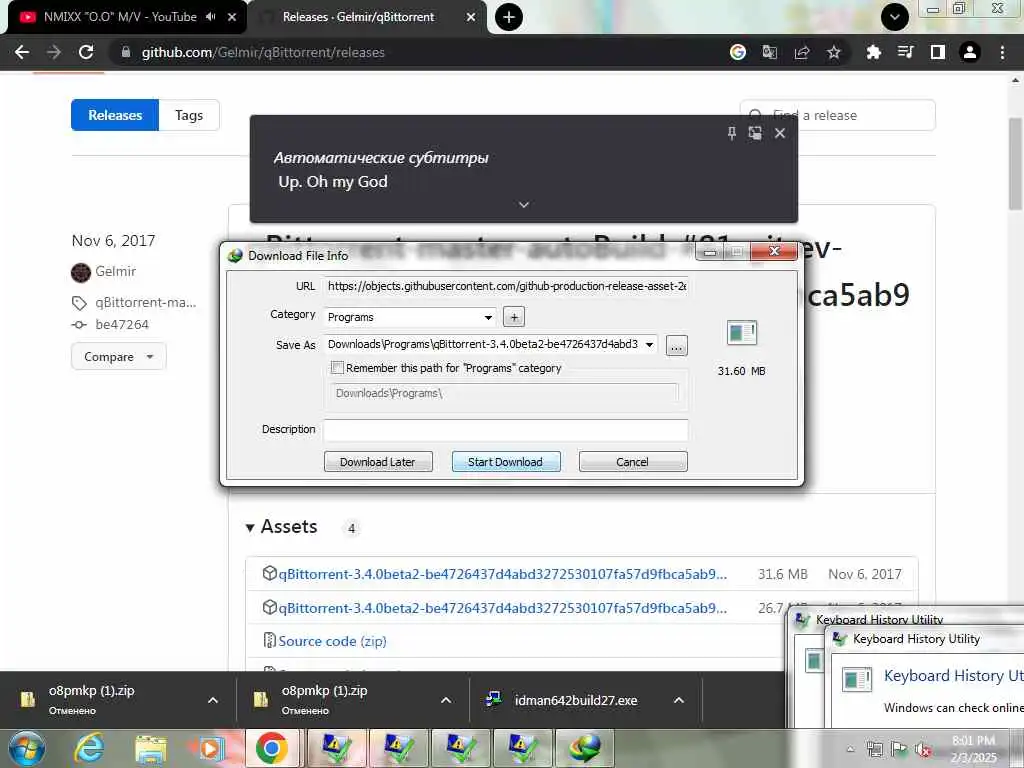Click the Internet Download Manager taskbar icon
This screenshot has height=768, width=1024.
(584, 748)
